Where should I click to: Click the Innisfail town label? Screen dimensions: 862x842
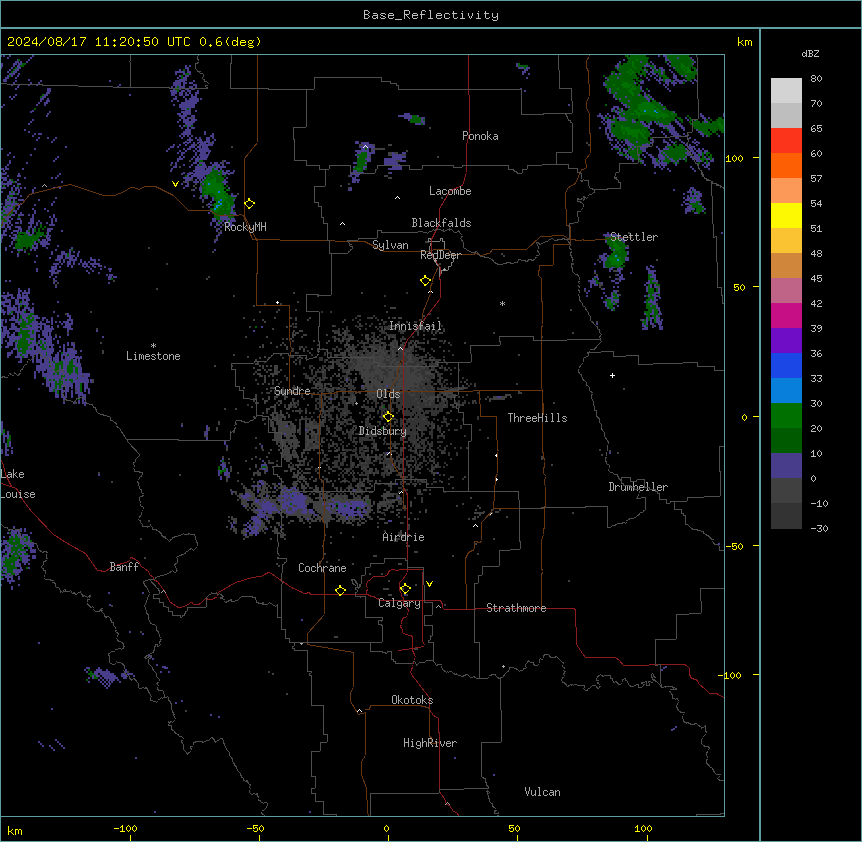tap(415, 326)
